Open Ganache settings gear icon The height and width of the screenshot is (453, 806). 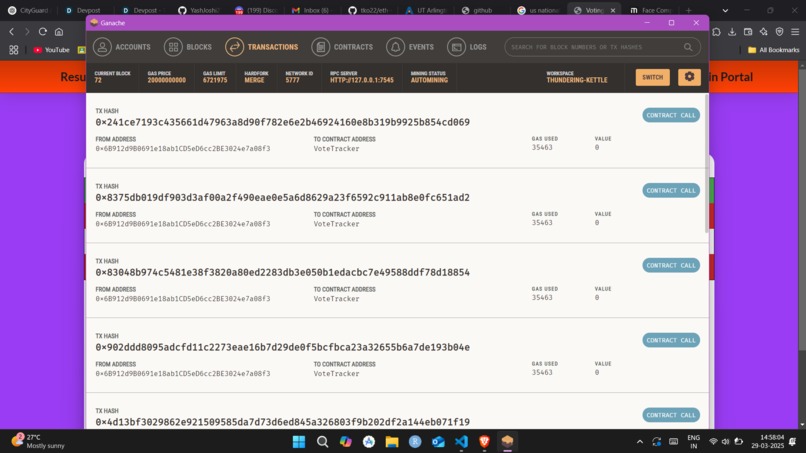click(689, 77)
